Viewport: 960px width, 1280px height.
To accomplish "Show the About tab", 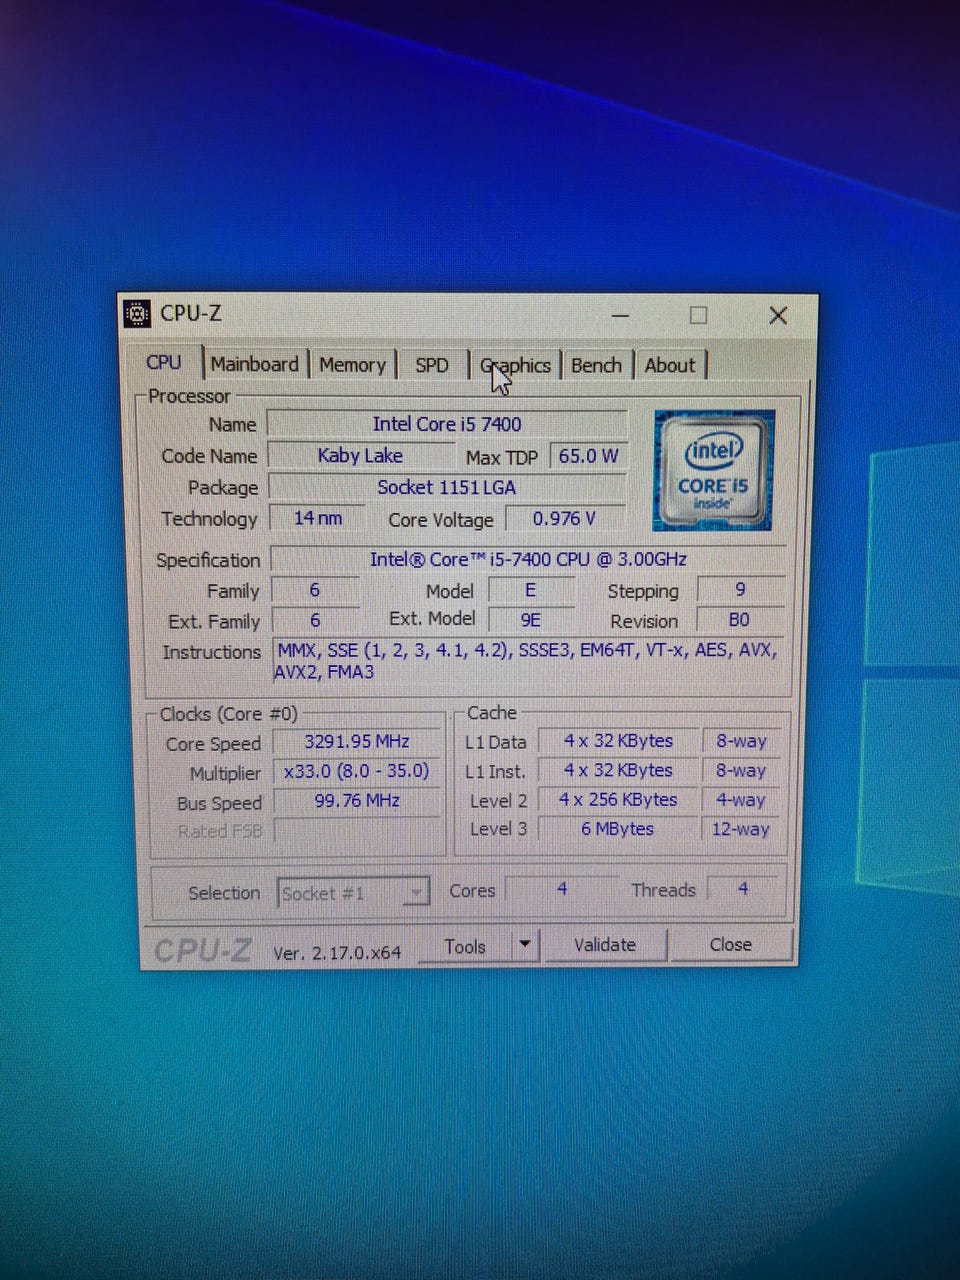I will click(670, 365).
